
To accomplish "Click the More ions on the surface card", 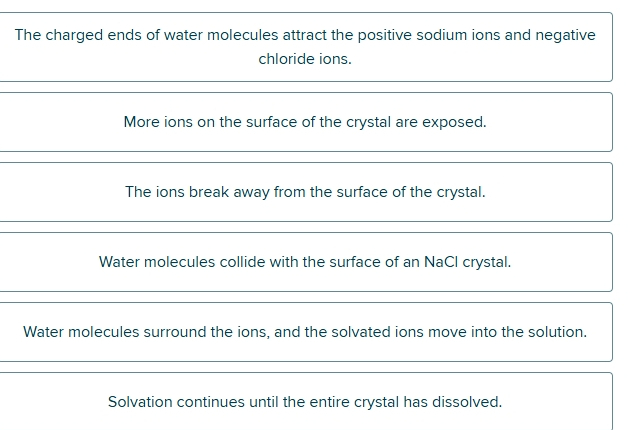I will click(x=306, y=122).
